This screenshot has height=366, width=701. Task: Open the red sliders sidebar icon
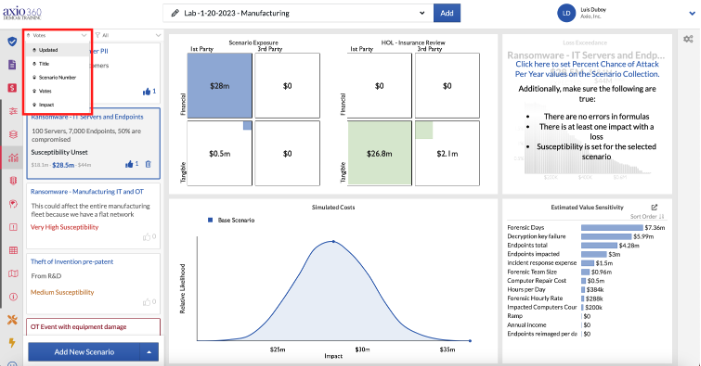point(13,111)
